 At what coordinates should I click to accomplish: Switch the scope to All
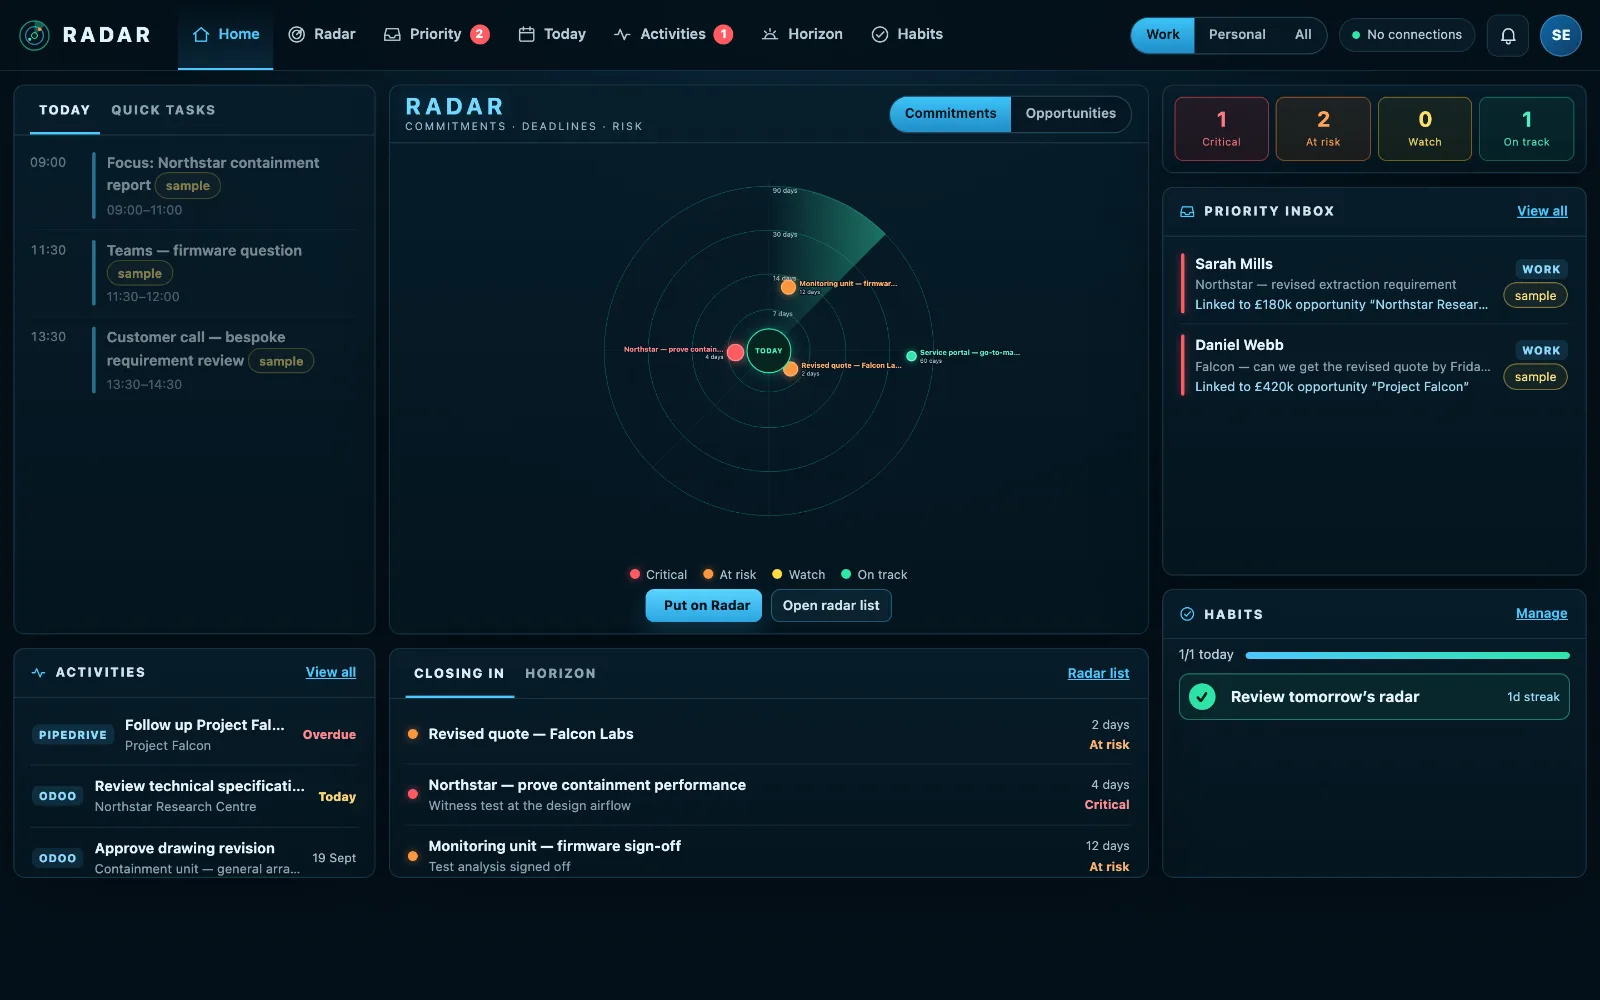click(1303, 35)
